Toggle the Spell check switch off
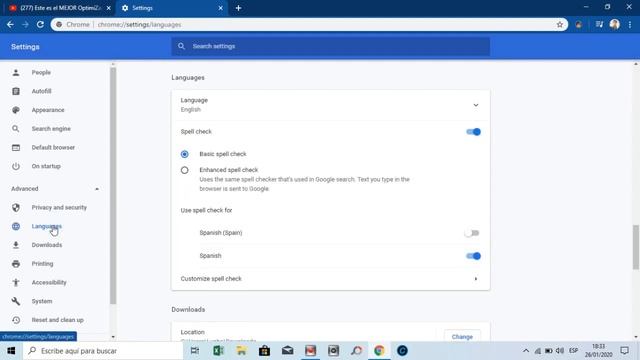 [x=473, y=131]
